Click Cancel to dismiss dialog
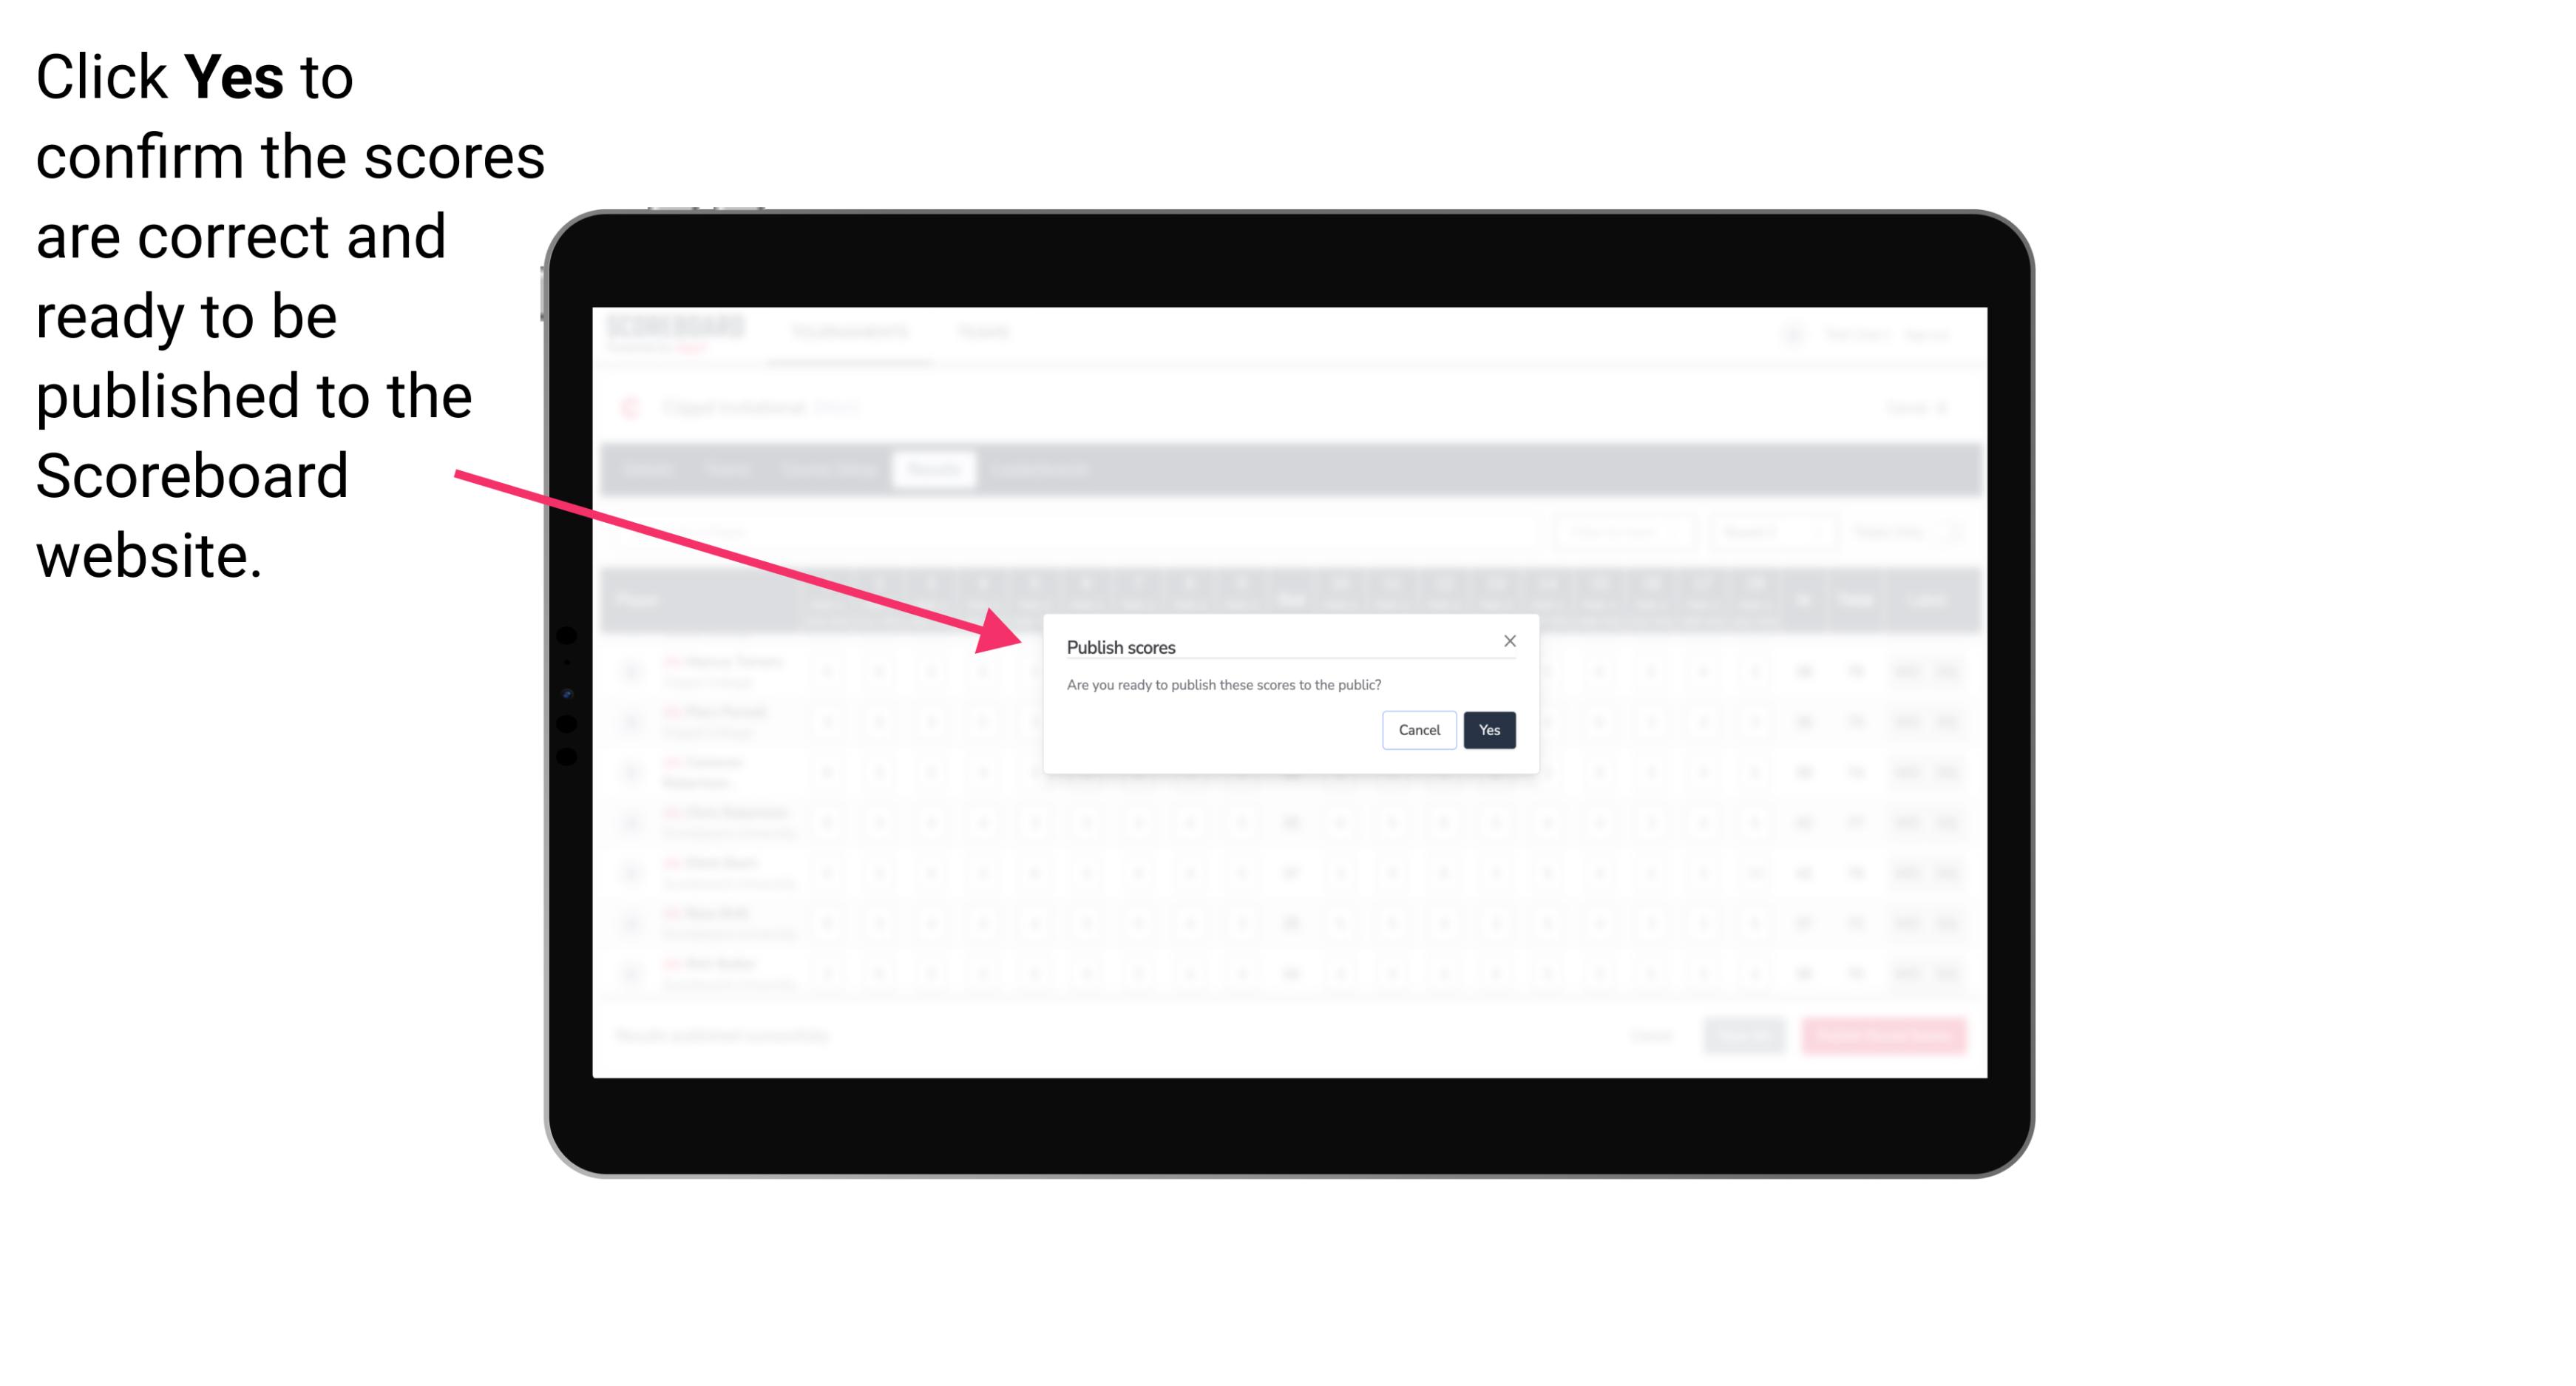Screen dimensions: 2576x1386 click(1421, 729)
